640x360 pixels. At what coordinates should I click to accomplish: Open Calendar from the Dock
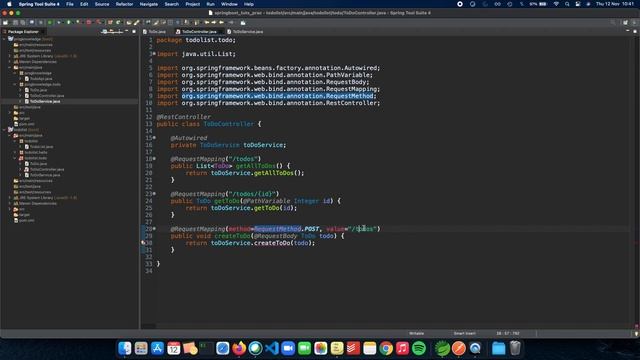click(173, 348)
